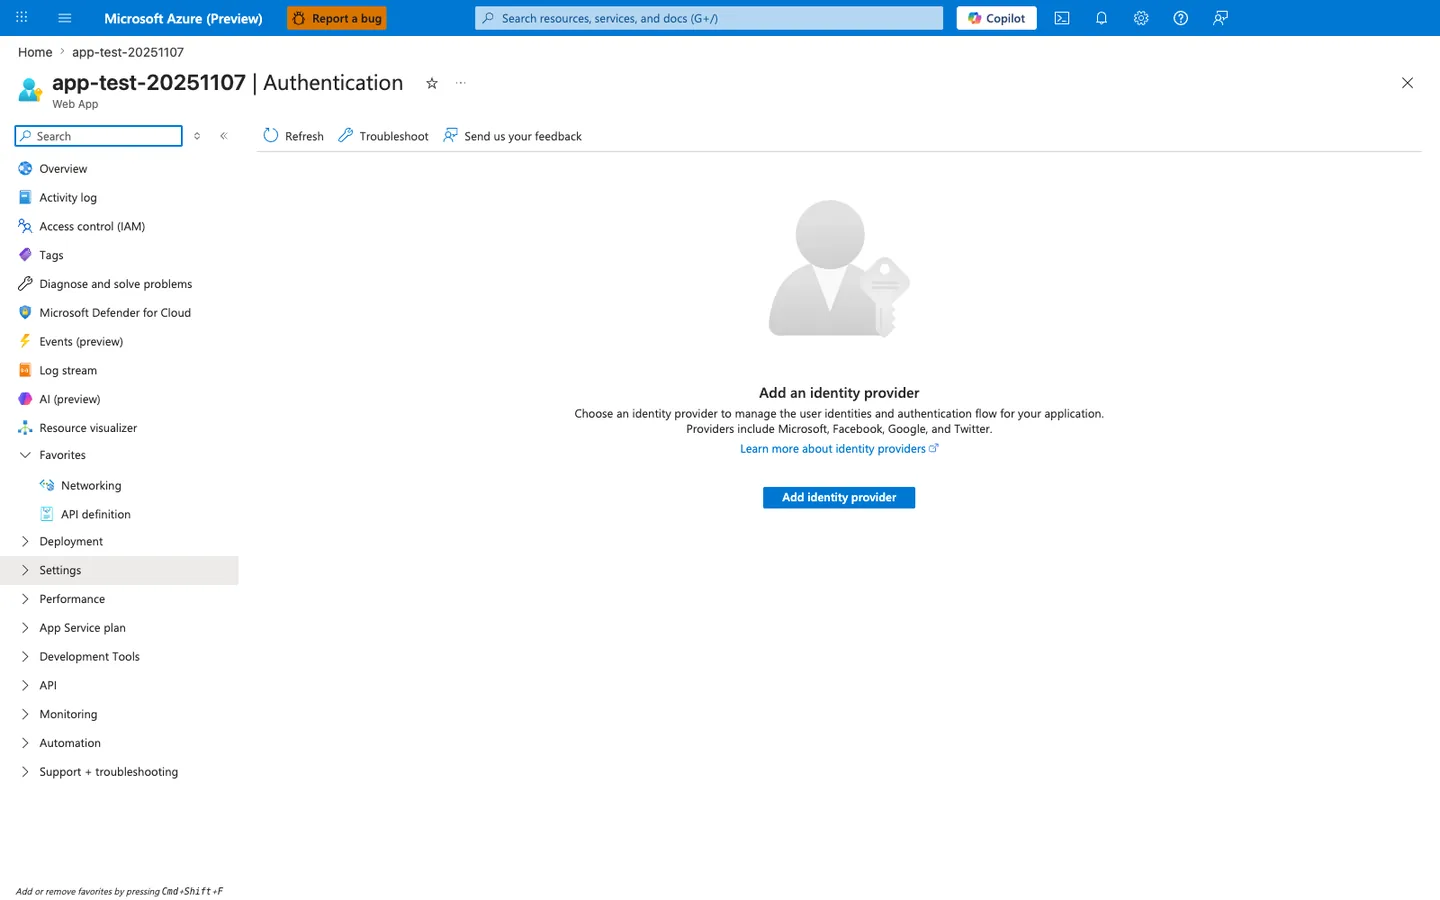Click Send us your feedback
Screen dimensions: 1440x900
point(512,136)
